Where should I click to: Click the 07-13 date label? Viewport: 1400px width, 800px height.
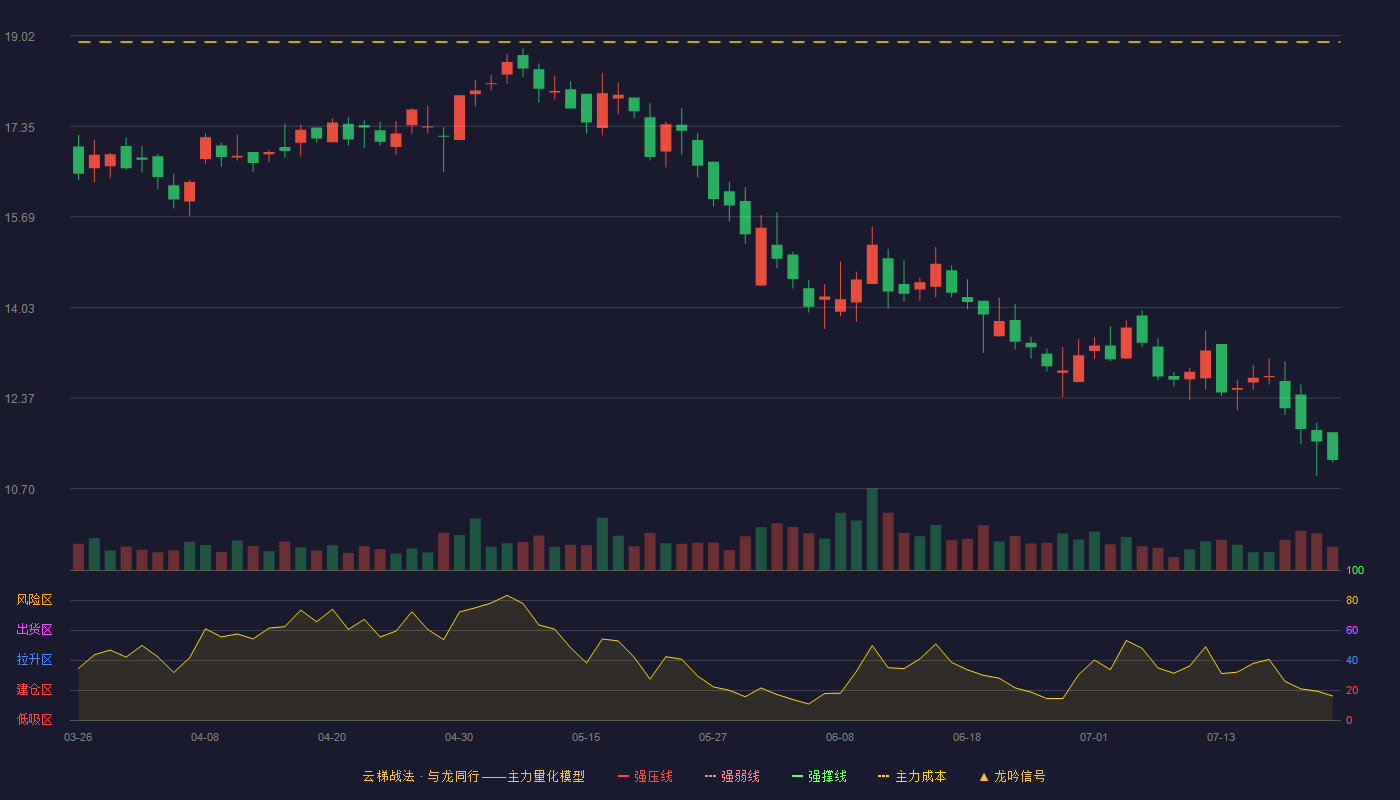point(1221,737)
